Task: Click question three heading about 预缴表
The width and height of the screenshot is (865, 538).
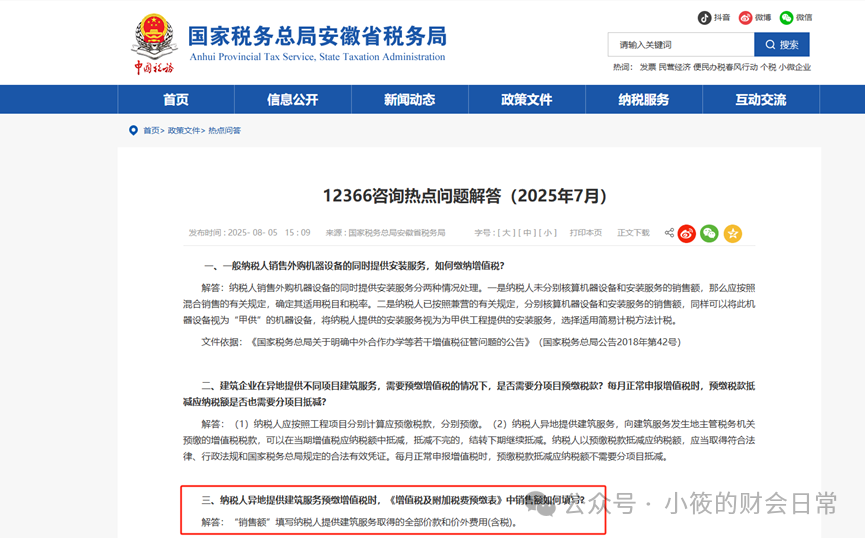Action: tap(393, 500)
